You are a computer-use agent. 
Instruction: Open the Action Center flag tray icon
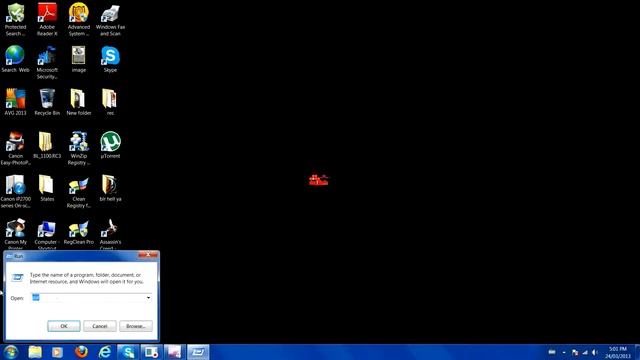575,352
